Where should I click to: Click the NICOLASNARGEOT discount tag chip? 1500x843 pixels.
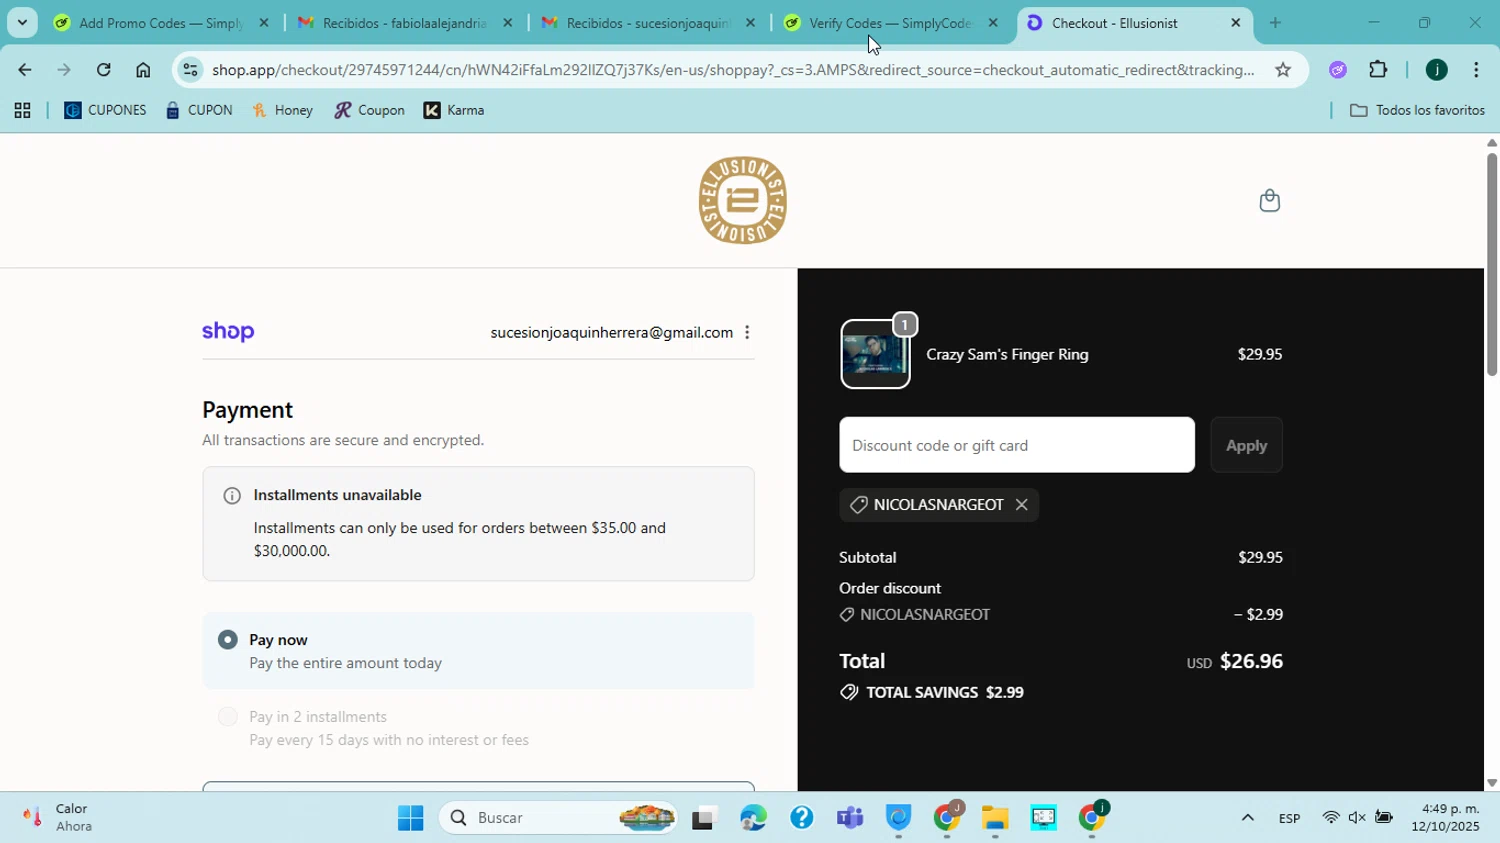click(938, 505)
